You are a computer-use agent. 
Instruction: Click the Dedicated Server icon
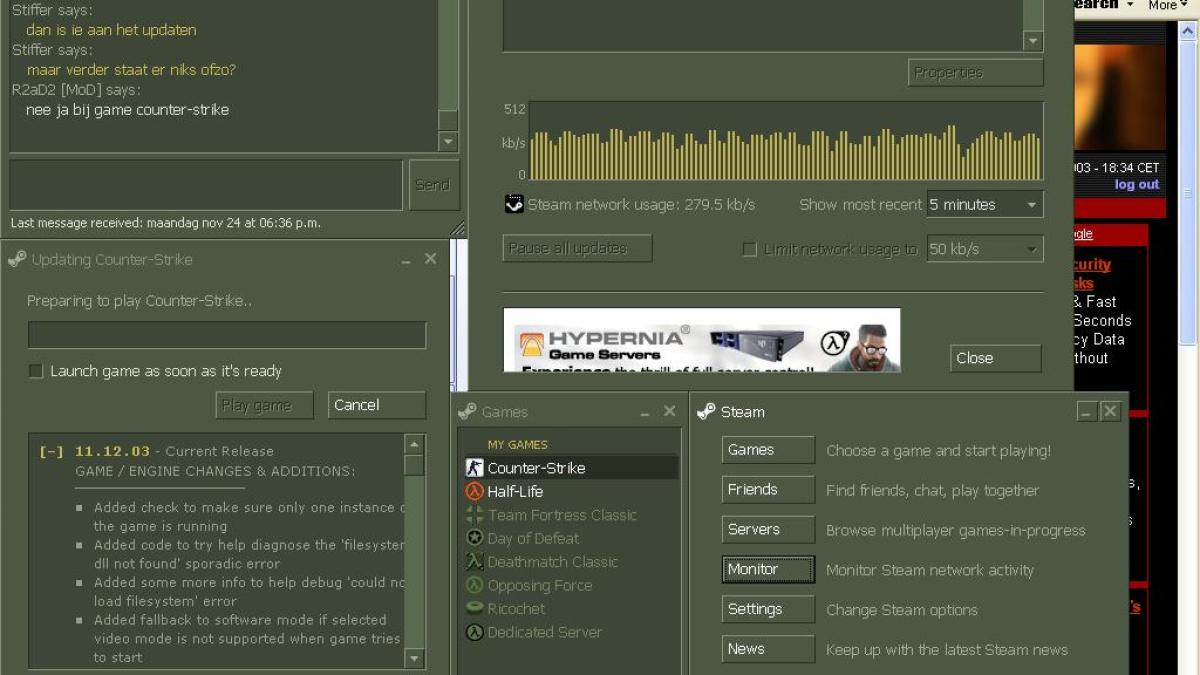(x=475, y=633)
